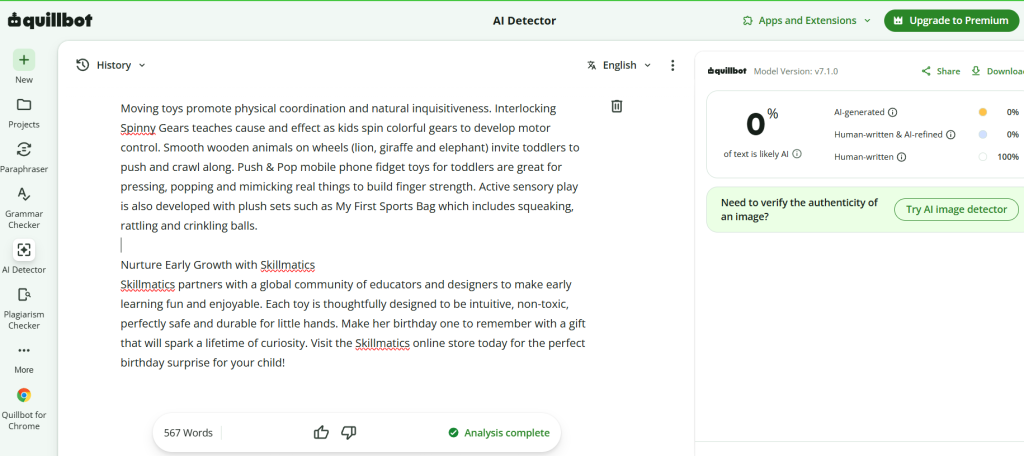Click the thumbs up feedback icon
Image resolution: width=1024 pixels, height=456 pixels.
coord(321,432)
